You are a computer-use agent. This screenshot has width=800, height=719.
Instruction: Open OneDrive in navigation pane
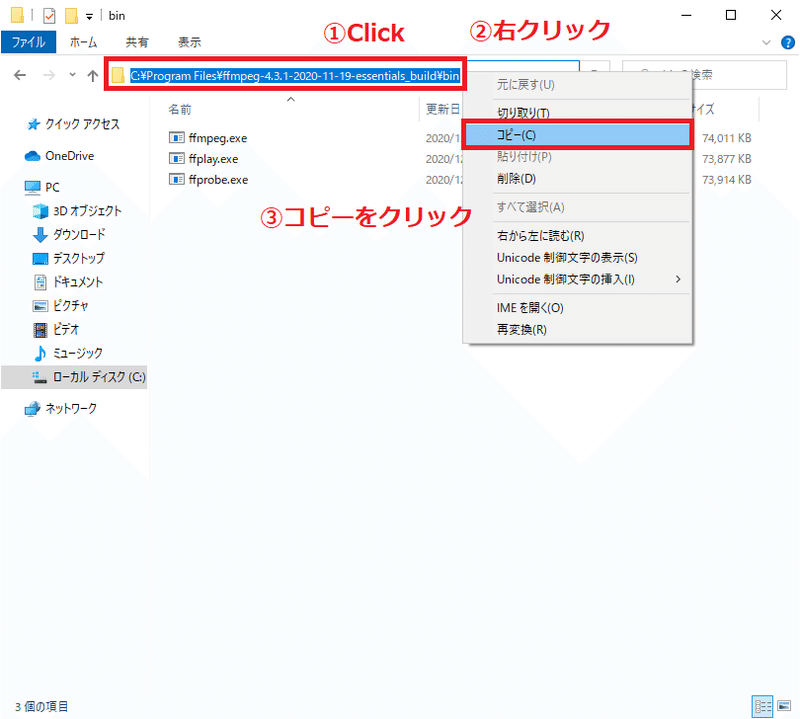click(69, 156)
